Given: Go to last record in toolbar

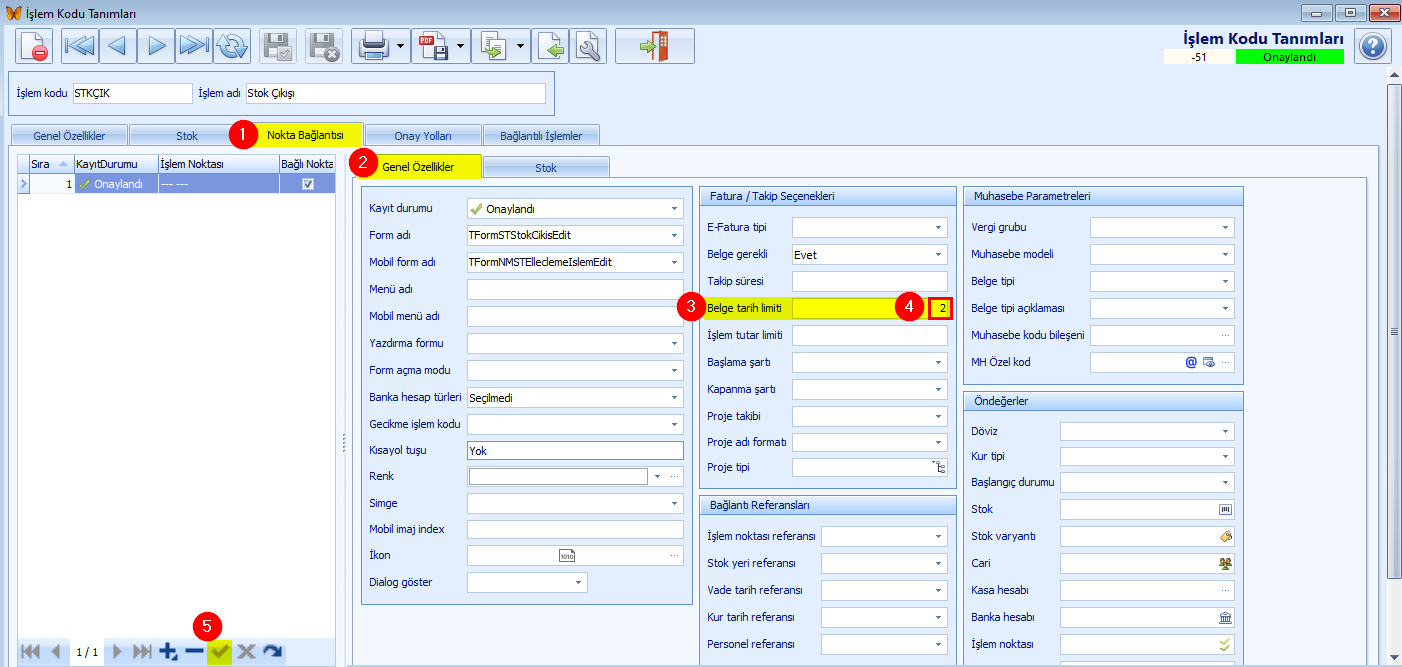Looking at the screenshot, I should (x=194, y=47).
